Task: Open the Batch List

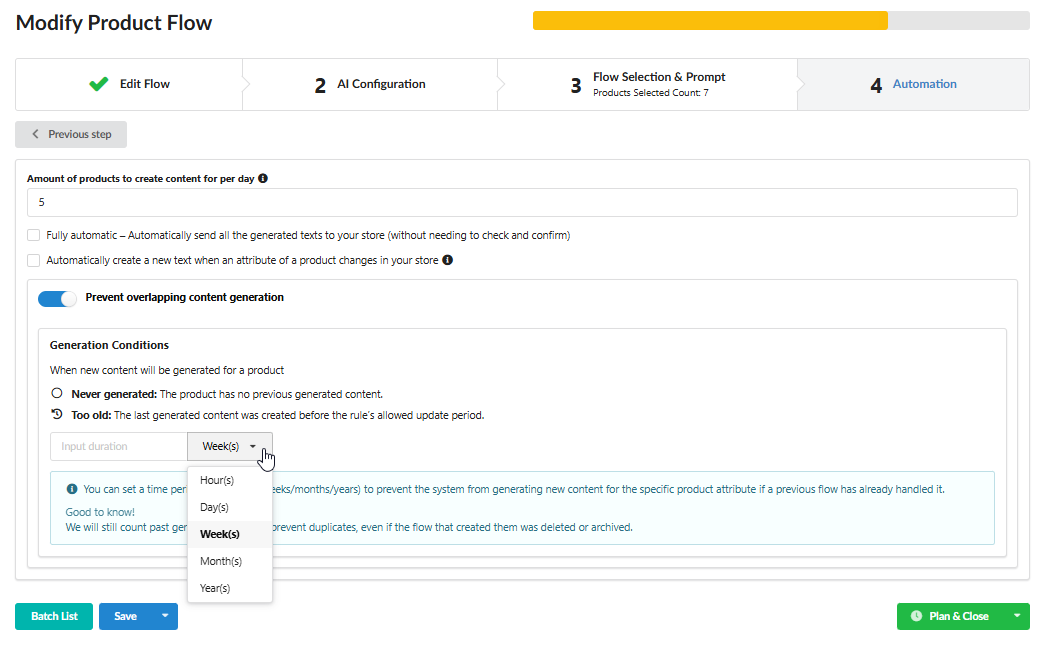Action: coord(54,616)
